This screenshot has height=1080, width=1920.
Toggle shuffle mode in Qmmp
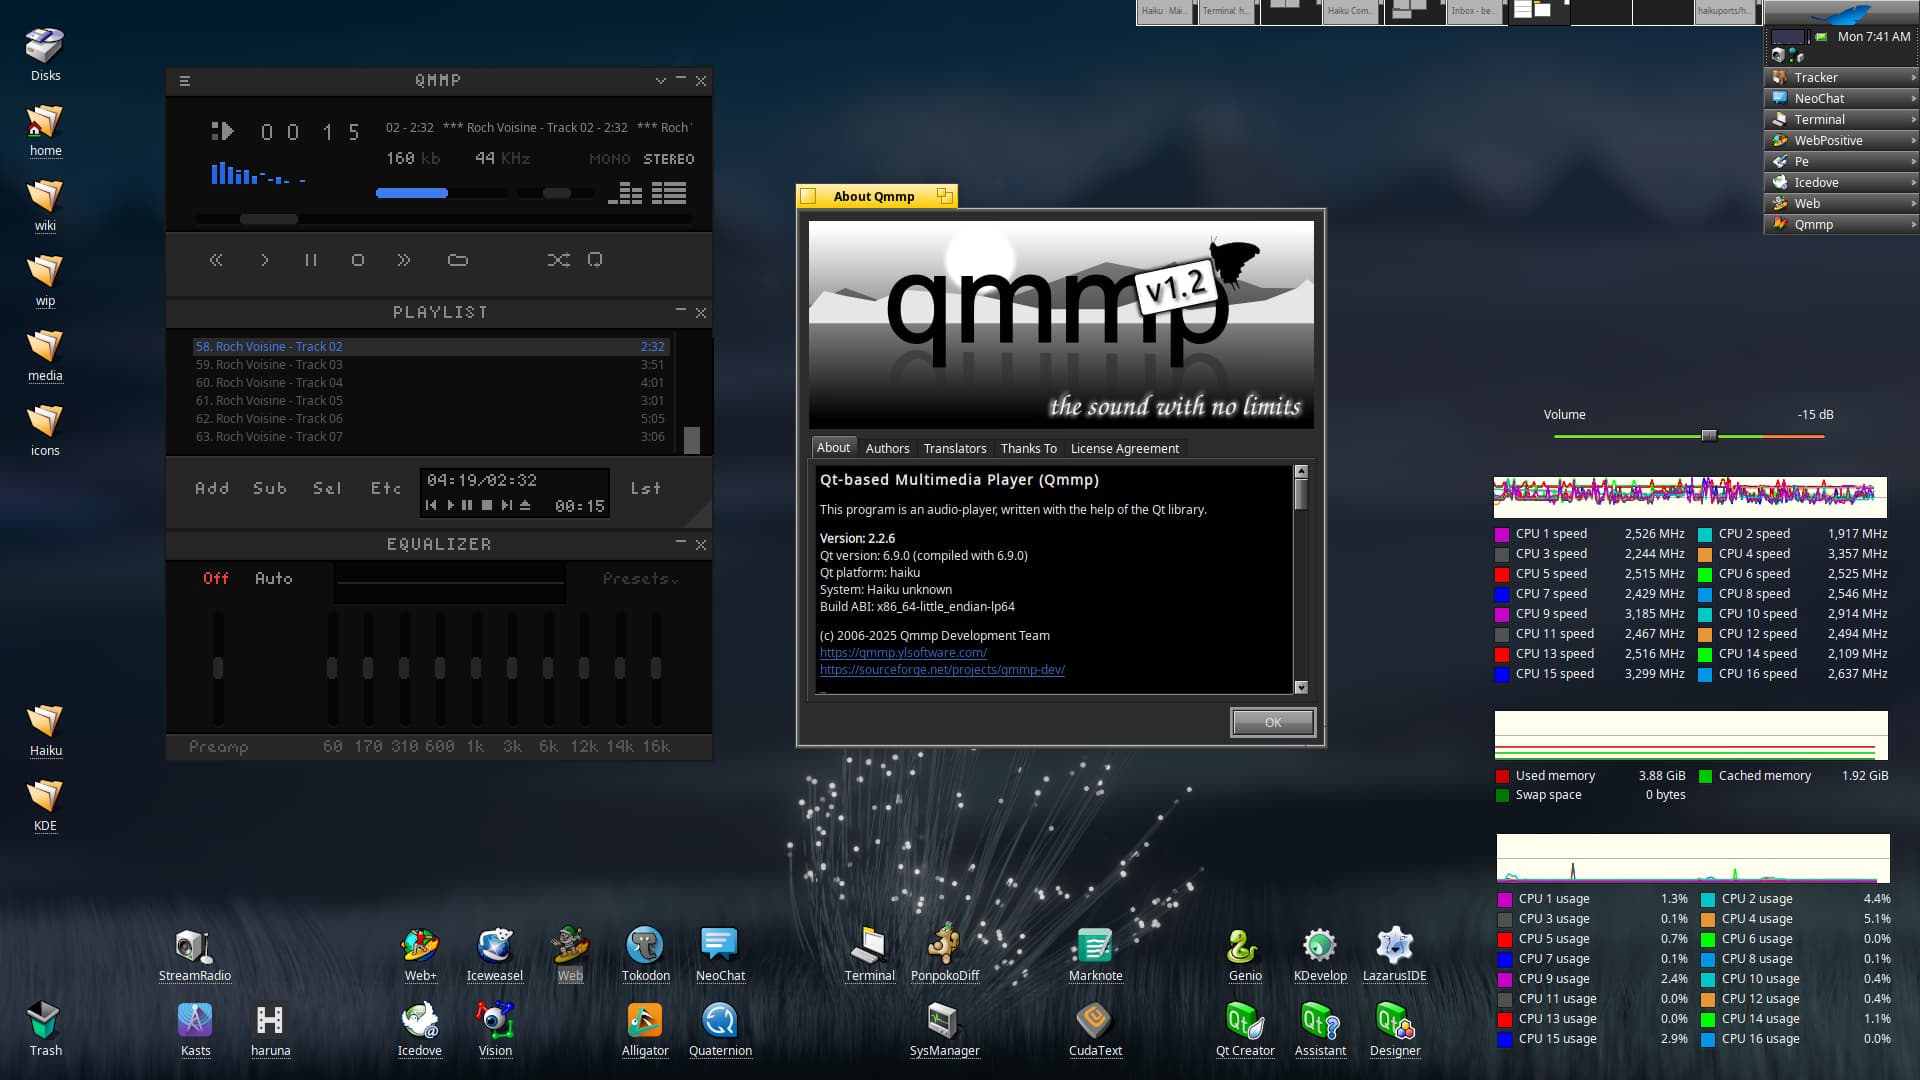[x=559, y=260]
